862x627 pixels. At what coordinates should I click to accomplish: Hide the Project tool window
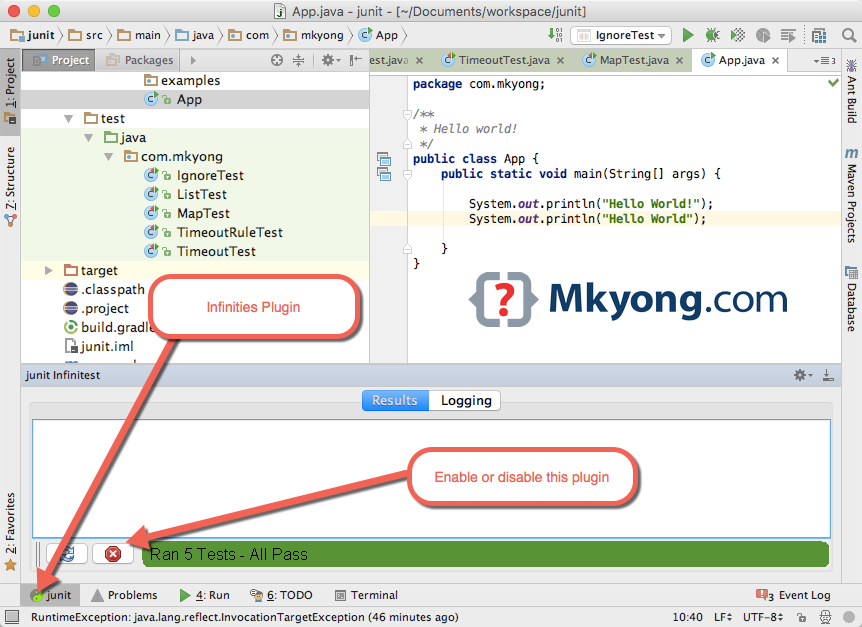click(x=356, y=60)
